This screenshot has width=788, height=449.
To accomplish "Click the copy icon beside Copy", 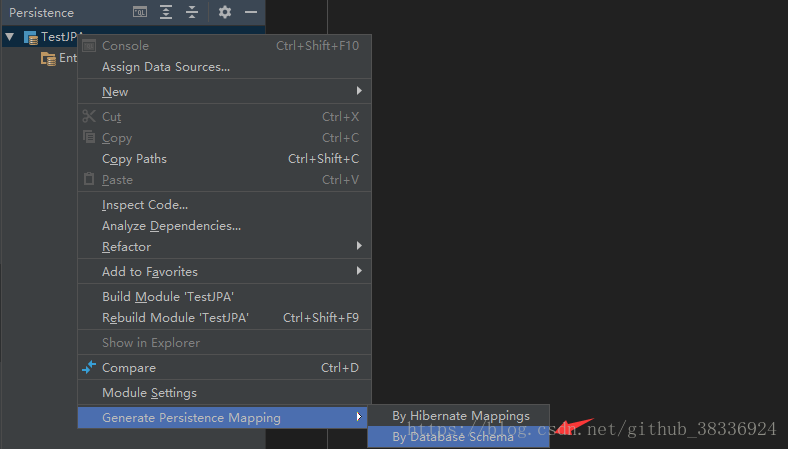I will point(89,137).
